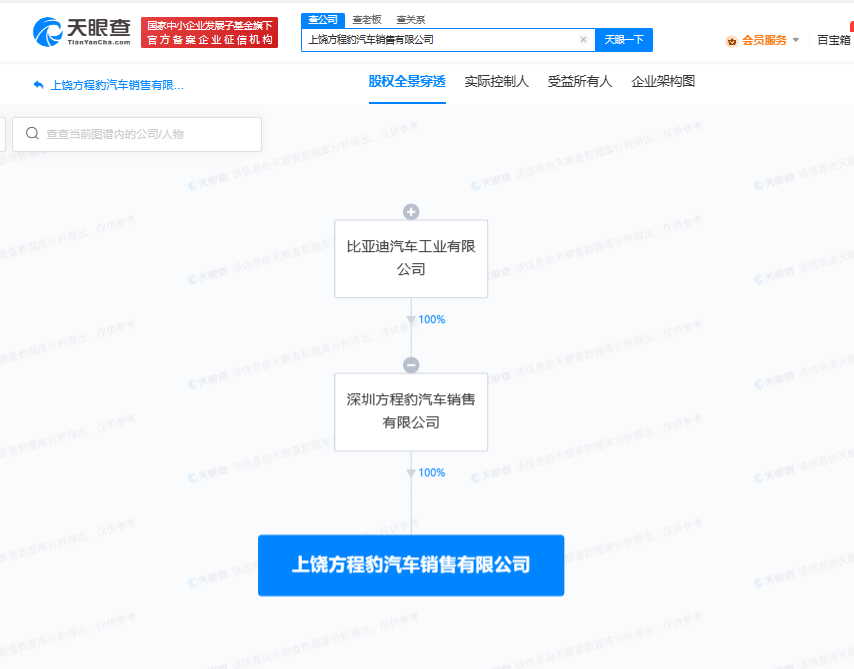Click the magnifier icon in graph search
The image size is (854, 669).
coord(32,133)
